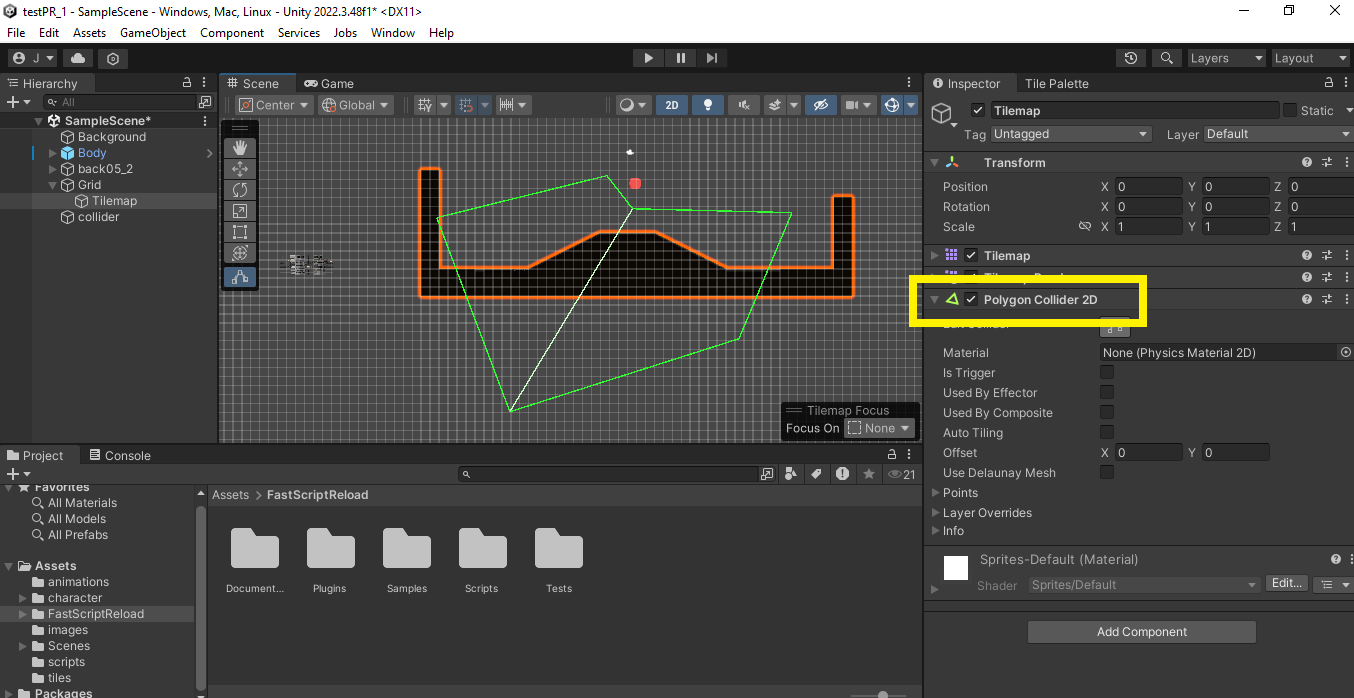The width and height of the screenshot is (1354, 698).
Task: Activate the Rotate tool
Action: (239, 189)
